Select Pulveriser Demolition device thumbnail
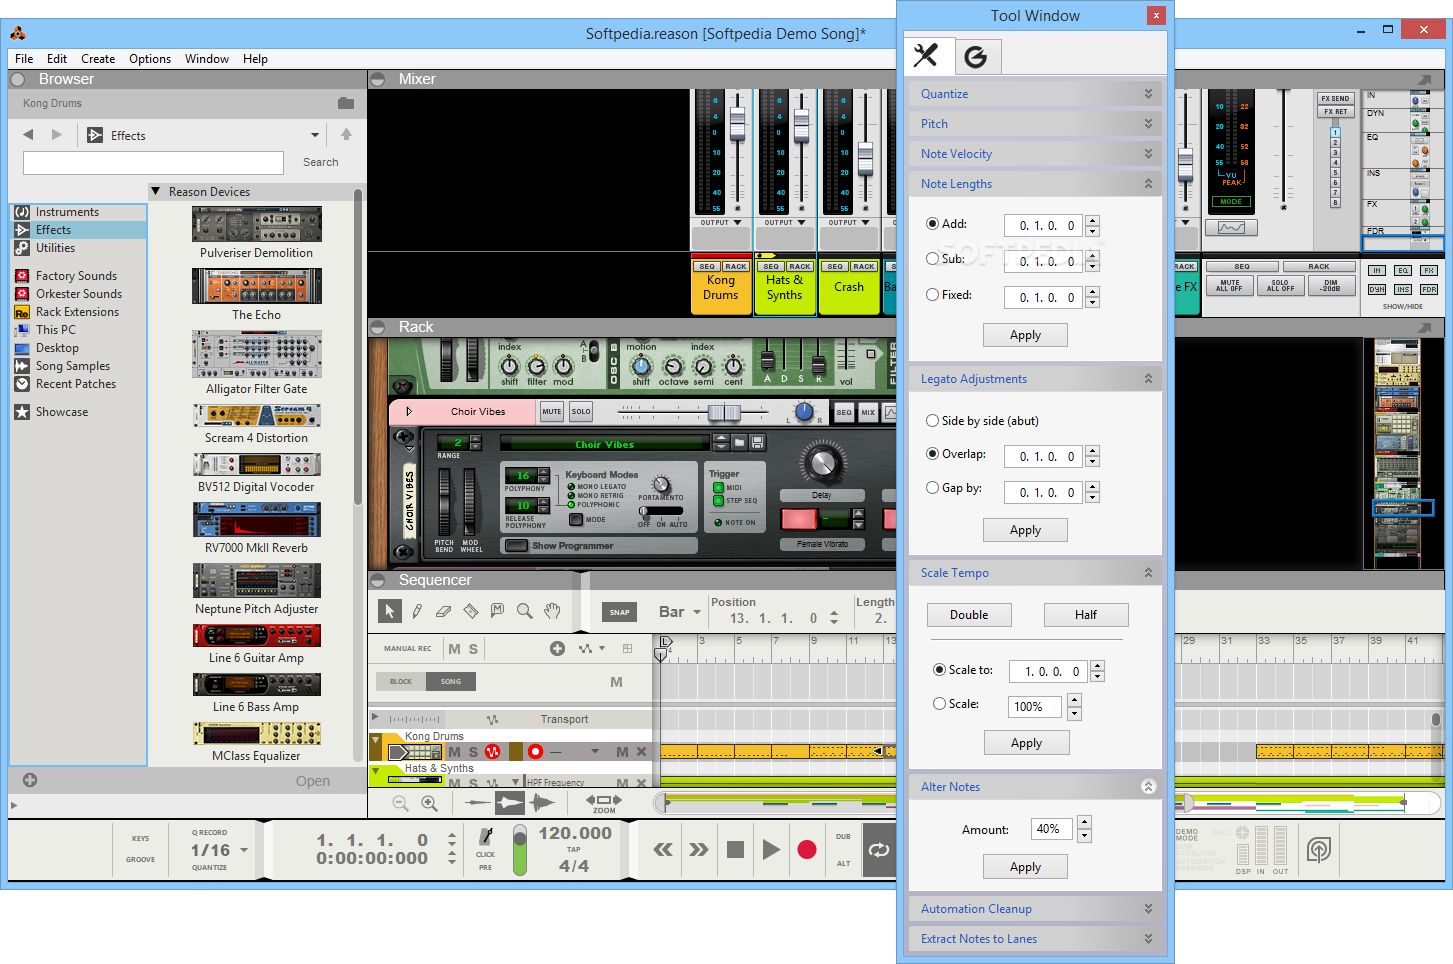The image size is (1453, 964). click(x=257, y=224)
